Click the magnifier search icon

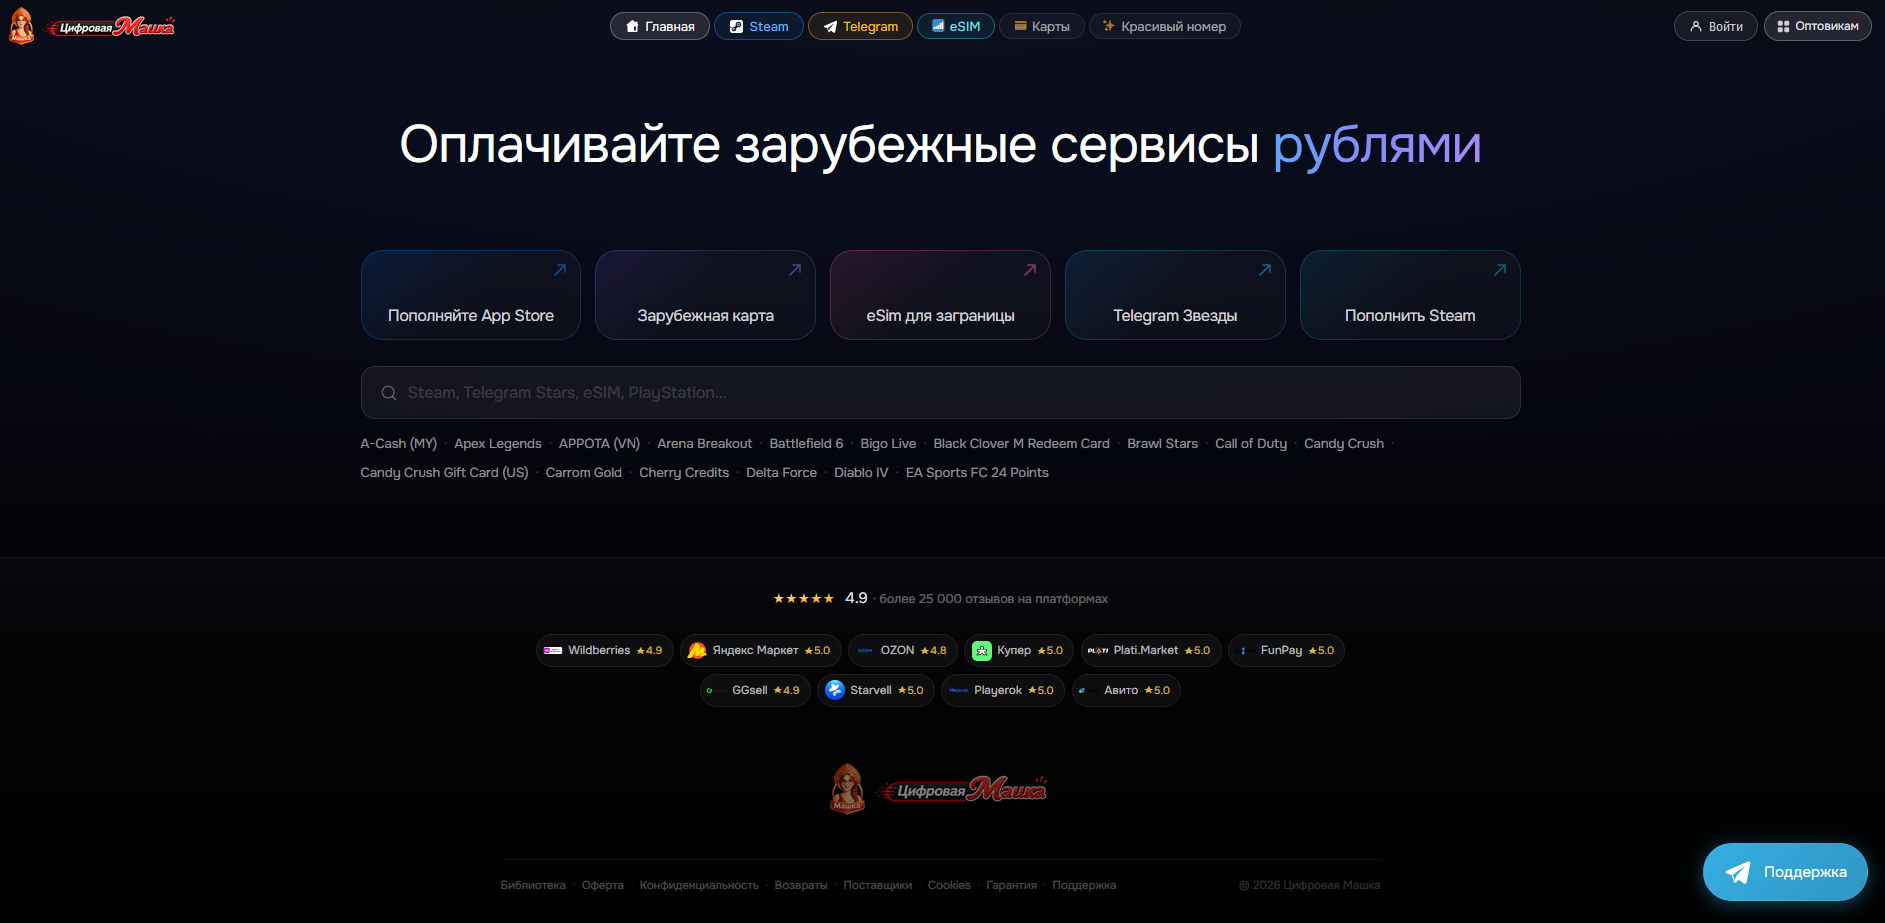(389, 393)
